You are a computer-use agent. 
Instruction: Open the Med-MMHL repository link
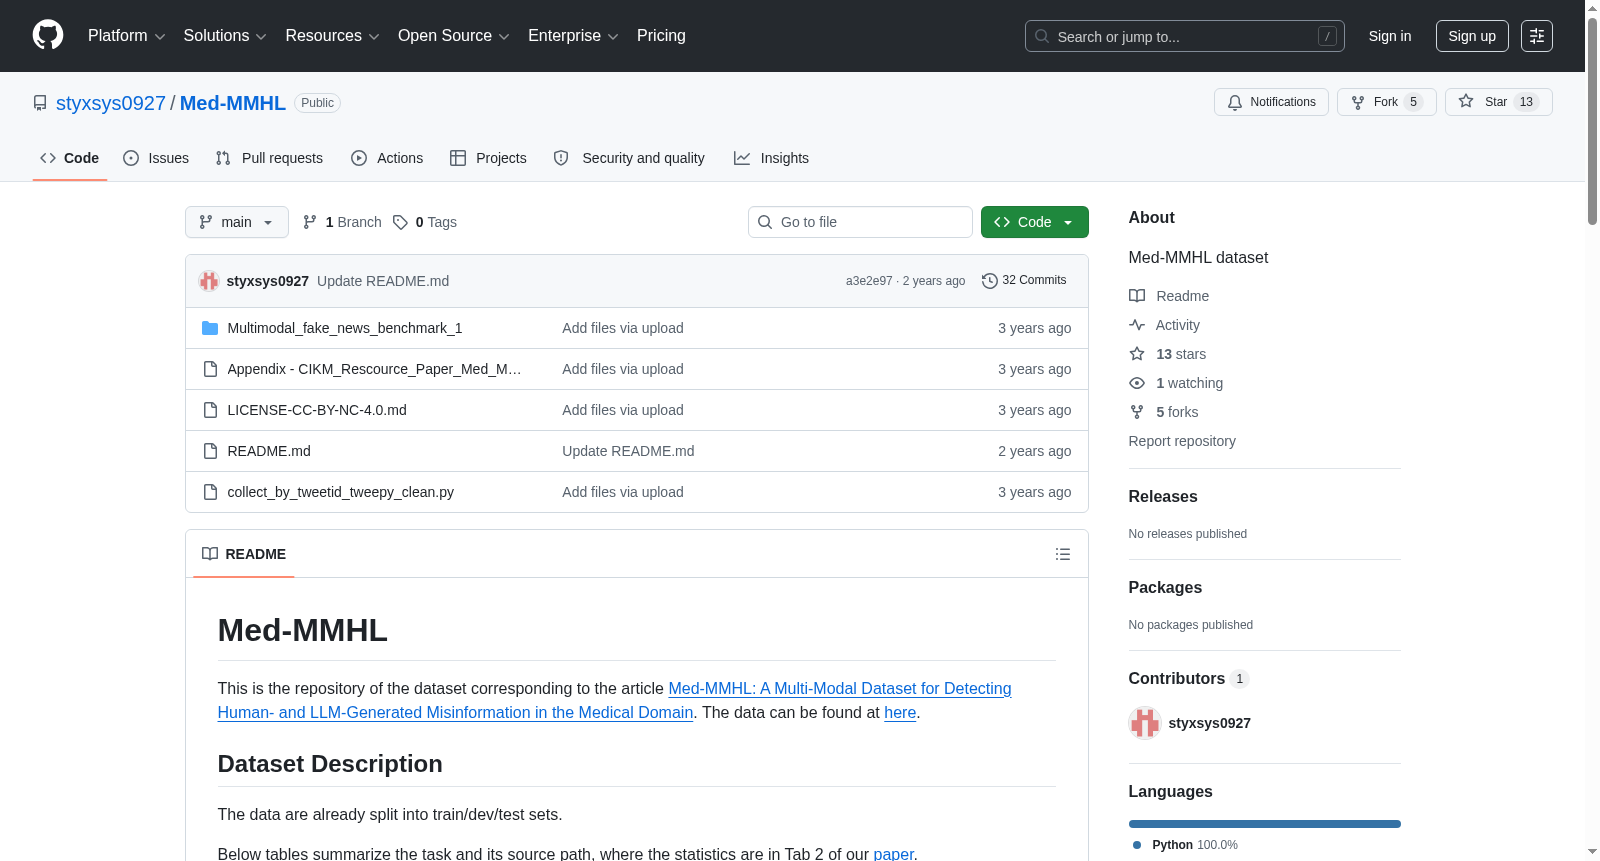(x=233, y=103)
